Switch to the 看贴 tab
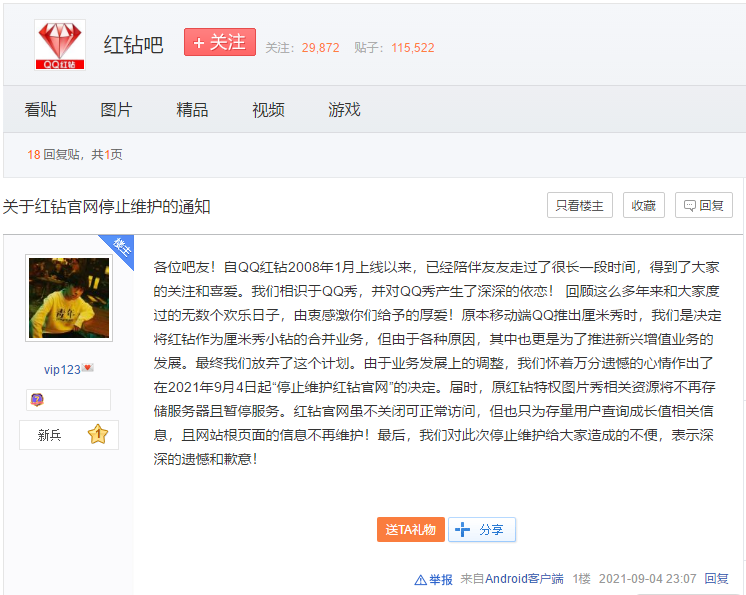Viewport: 746px width, 595px height. [41, 110]
